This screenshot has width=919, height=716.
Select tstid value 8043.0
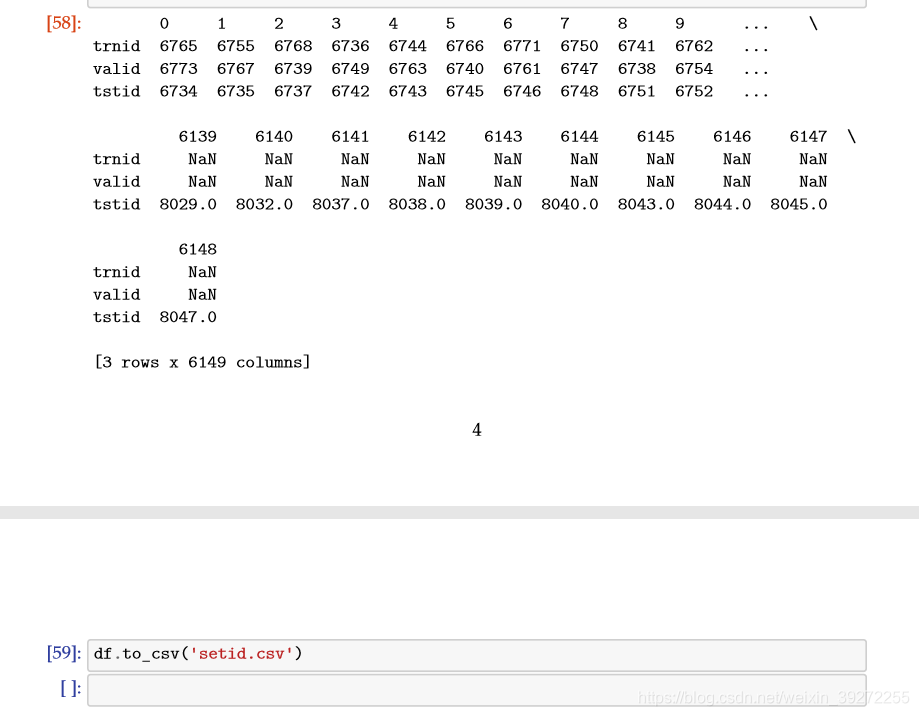(646, 204)
